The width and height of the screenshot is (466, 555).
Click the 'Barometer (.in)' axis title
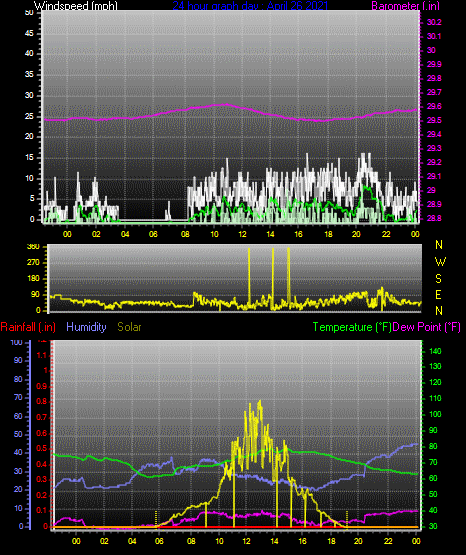click(406, 5)
